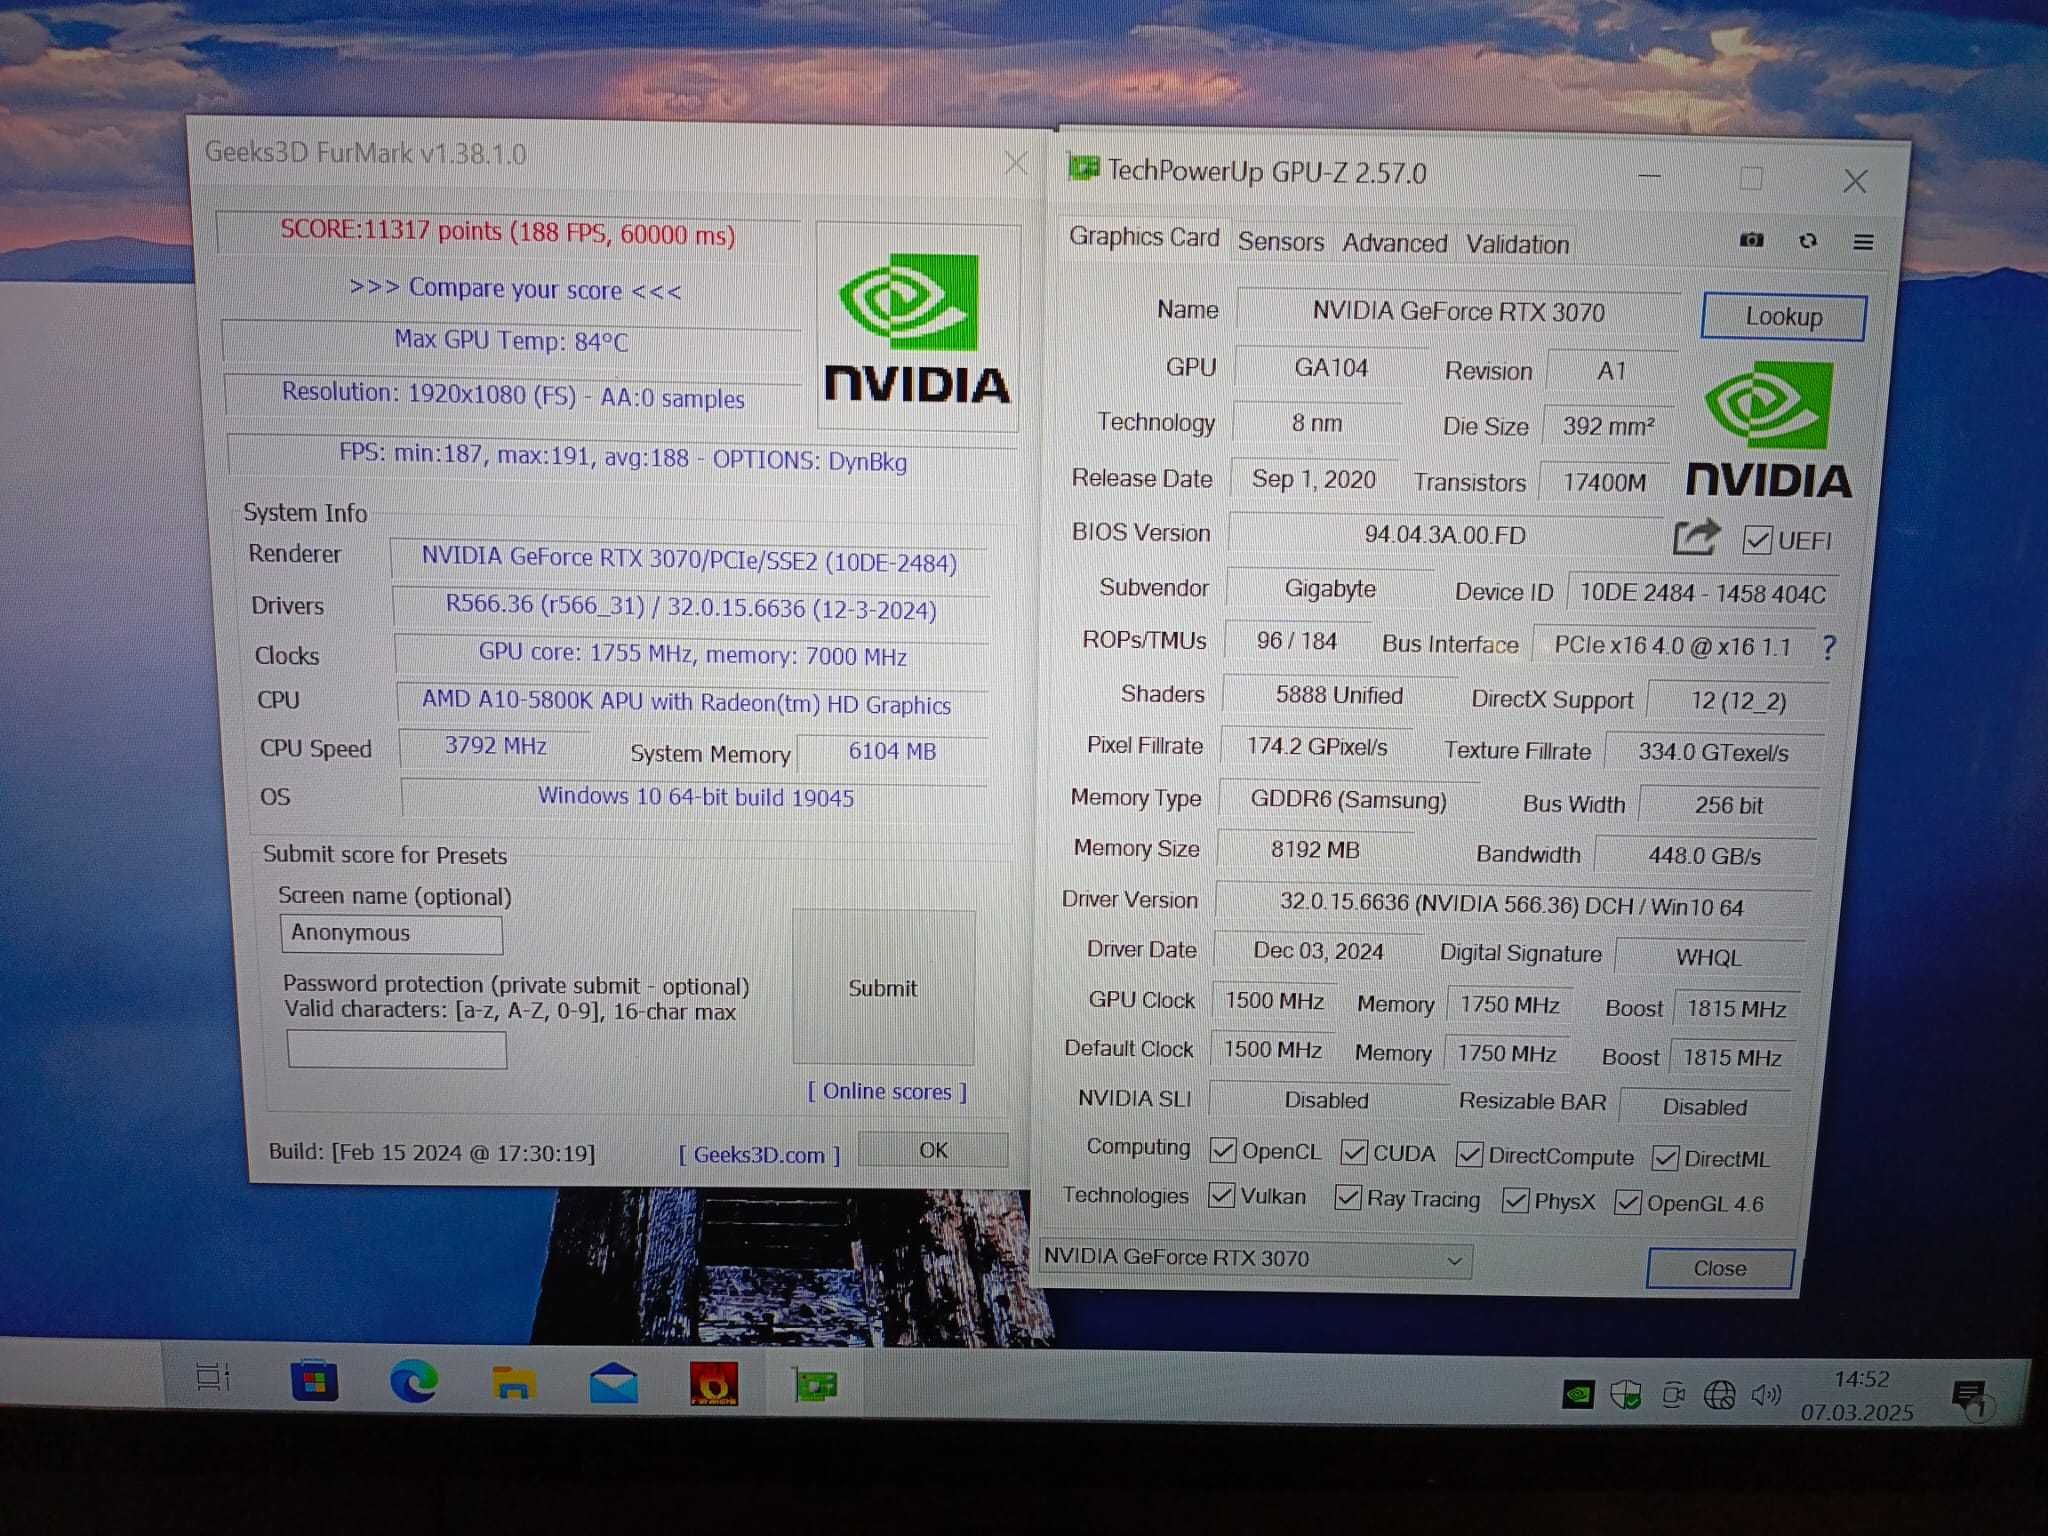
Task: Open Microsoft Store from taskbar
Action: (314, 1382)
